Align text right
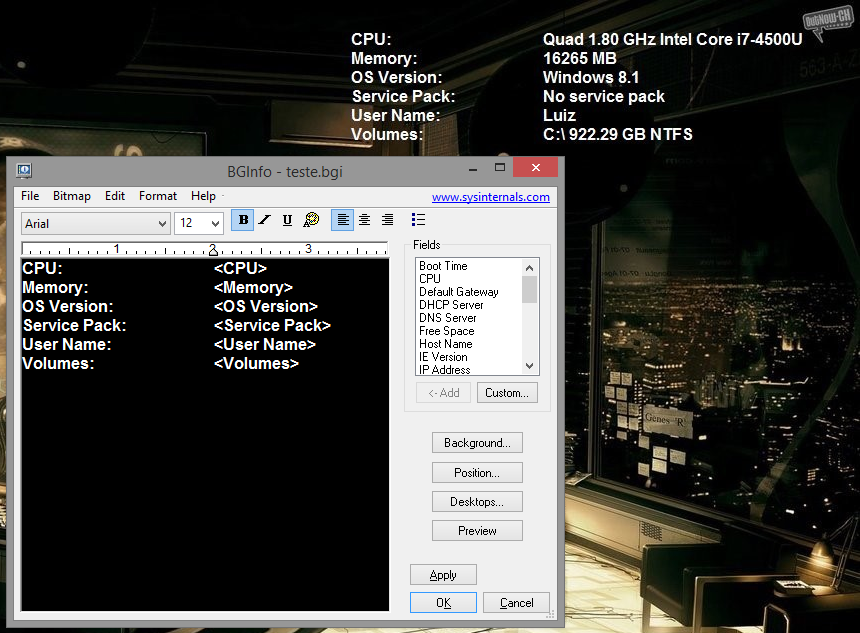 tap(387, 220)
